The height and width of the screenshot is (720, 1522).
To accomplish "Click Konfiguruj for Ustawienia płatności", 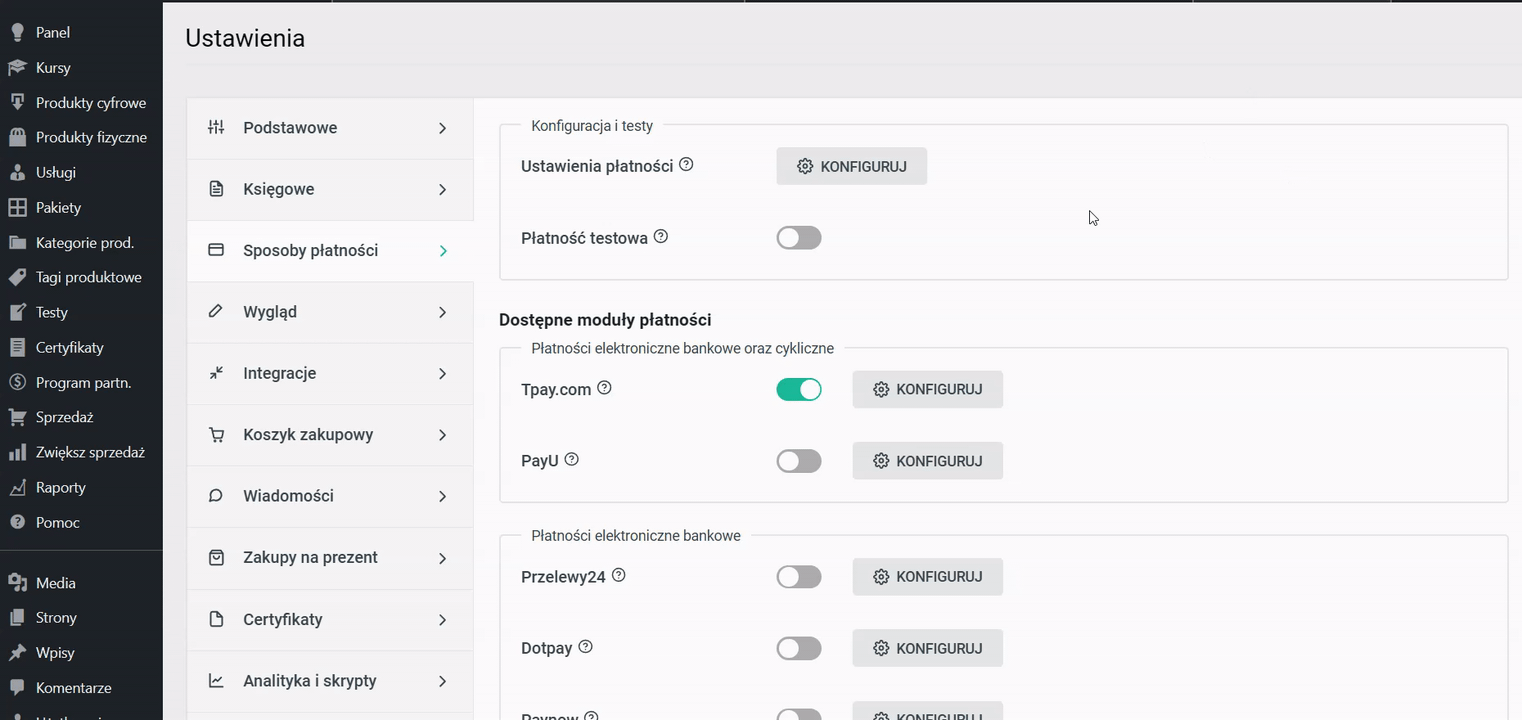I will [x=852, y=166].
